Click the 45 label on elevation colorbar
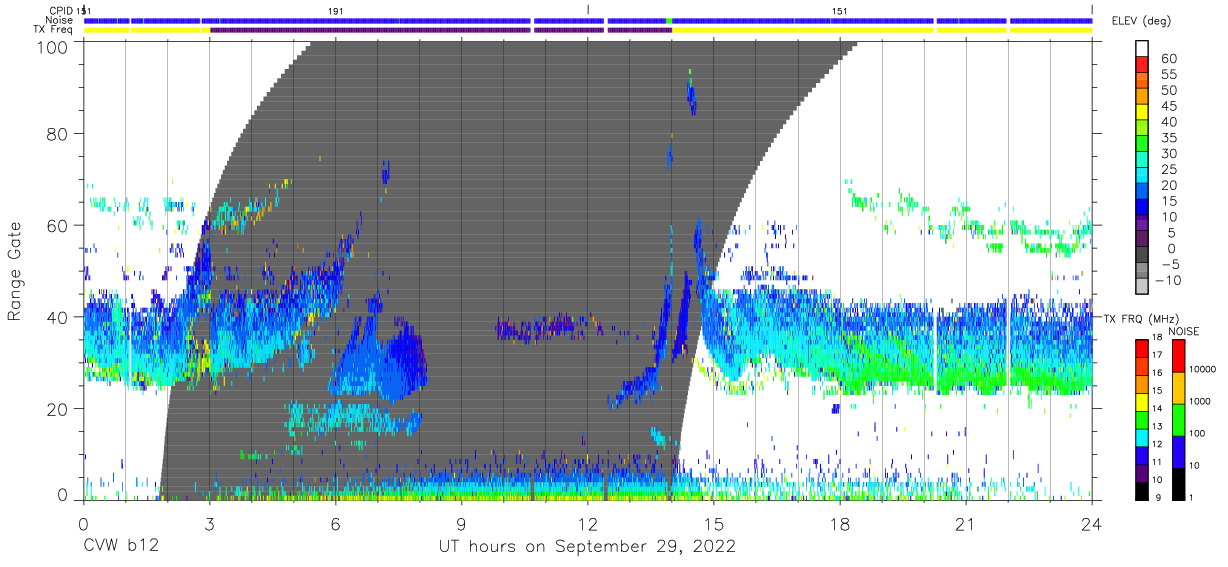The width and height of the screenshot is (1228, 567). tap(1168, 106)
